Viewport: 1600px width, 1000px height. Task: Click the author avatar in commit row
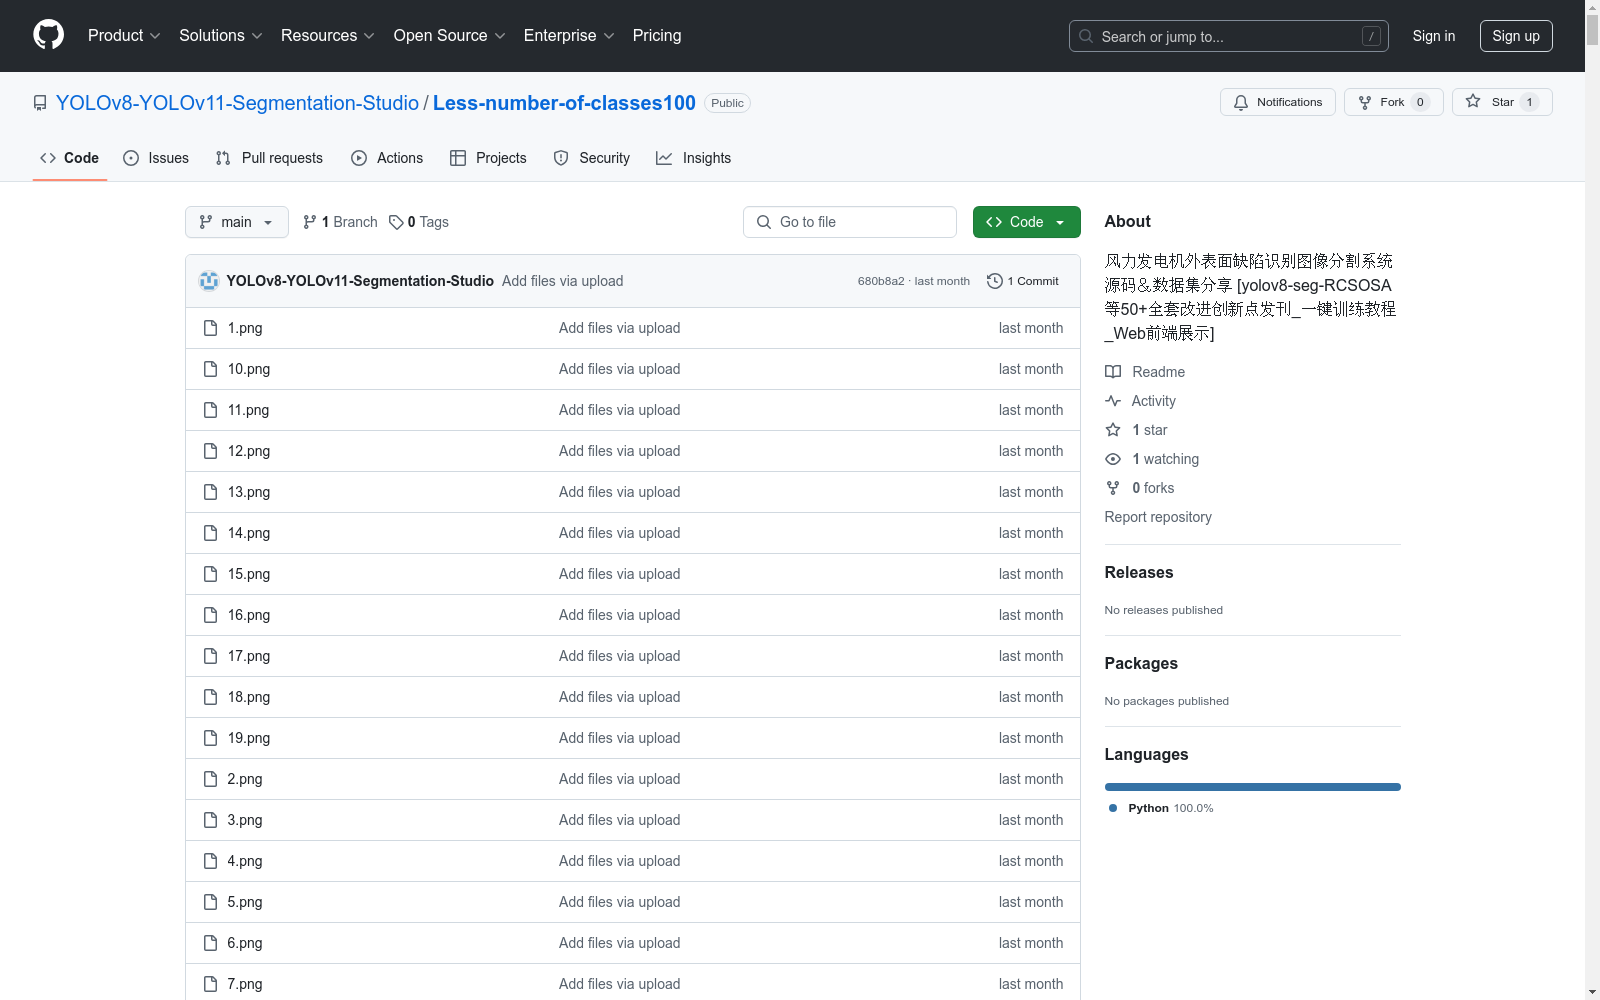pos(209,281)
